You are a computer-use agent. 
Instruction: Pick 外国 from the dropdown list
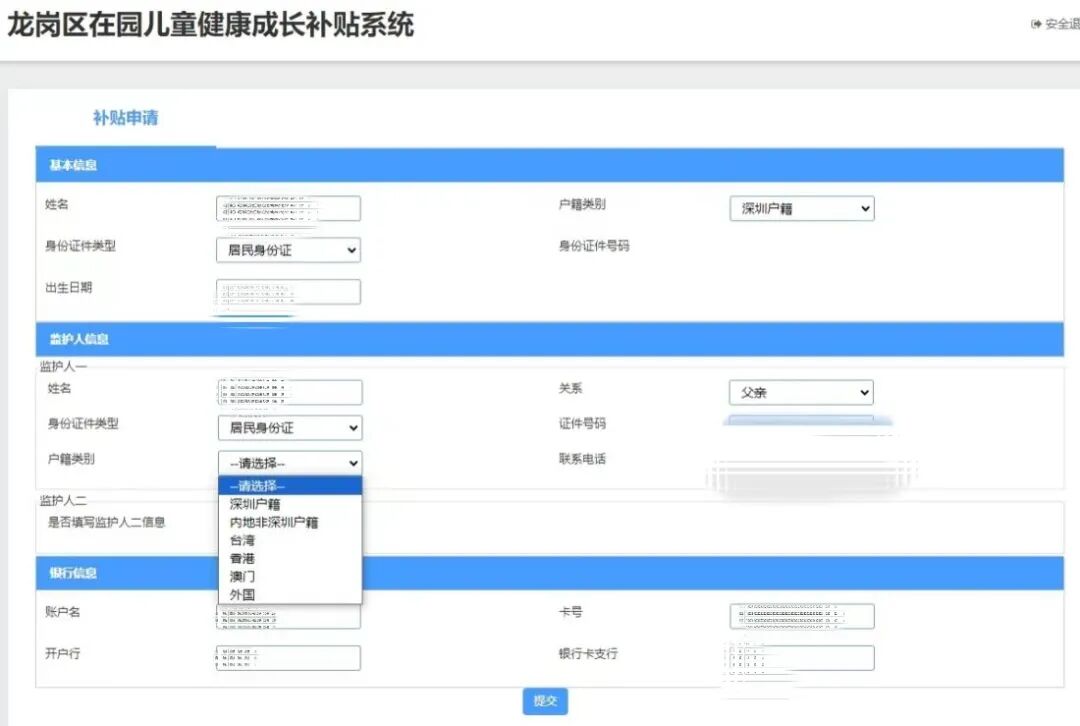coord(242,594)
